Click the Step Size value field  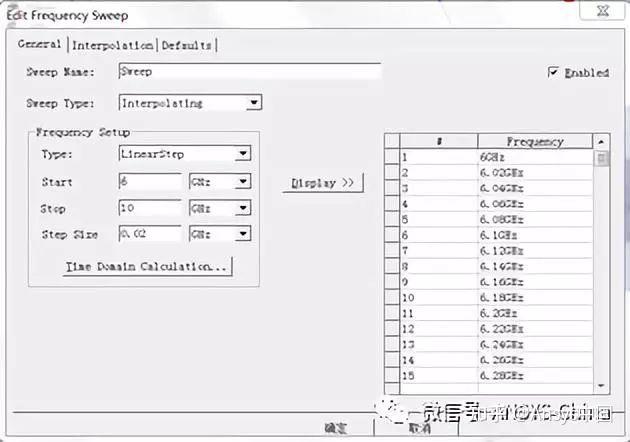[150, 234]
